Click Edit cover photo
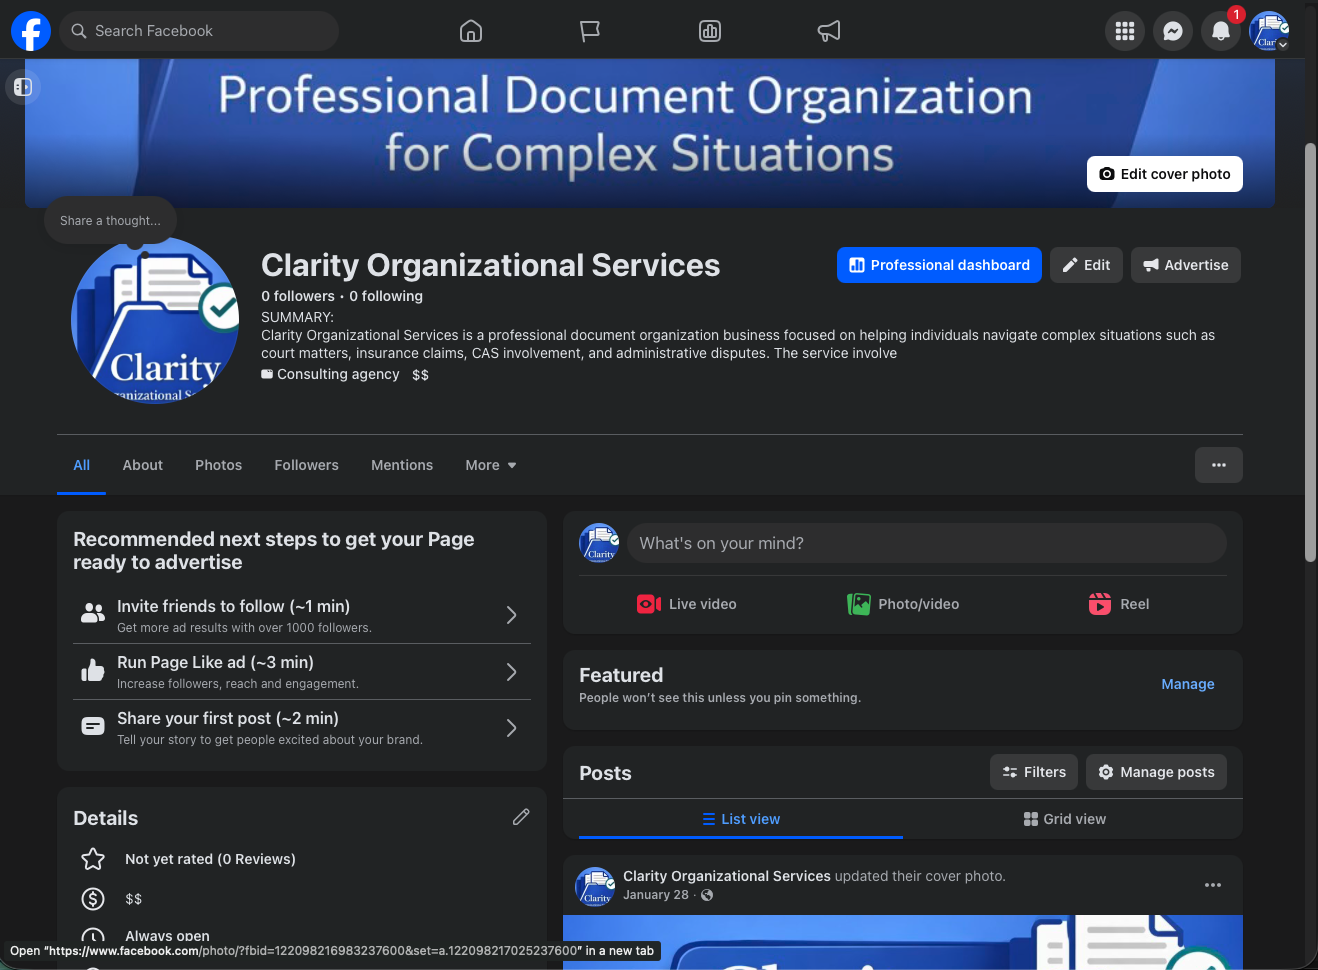This screenshot has width=1318, height=970. pyautogui.click(x=1164, y=174)
